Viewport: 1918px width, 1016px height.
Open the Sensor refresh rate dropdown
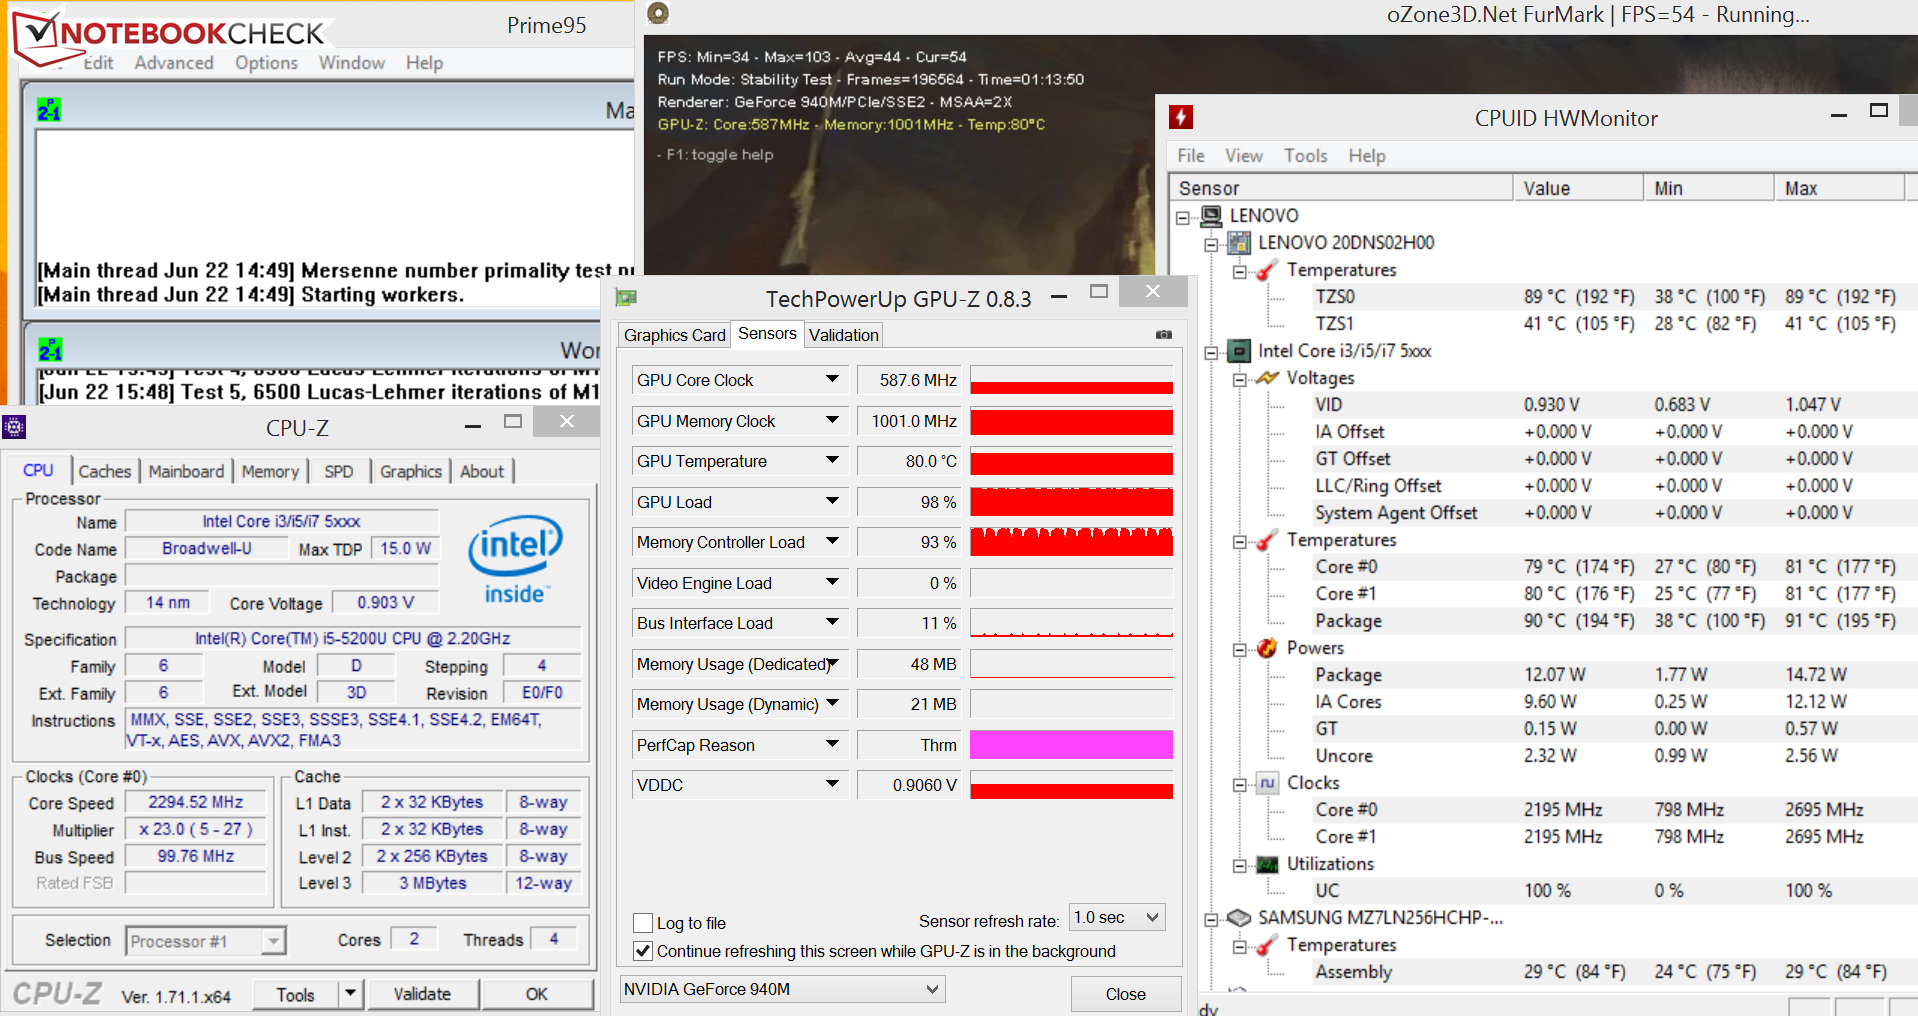click(x=1117, y=918)
